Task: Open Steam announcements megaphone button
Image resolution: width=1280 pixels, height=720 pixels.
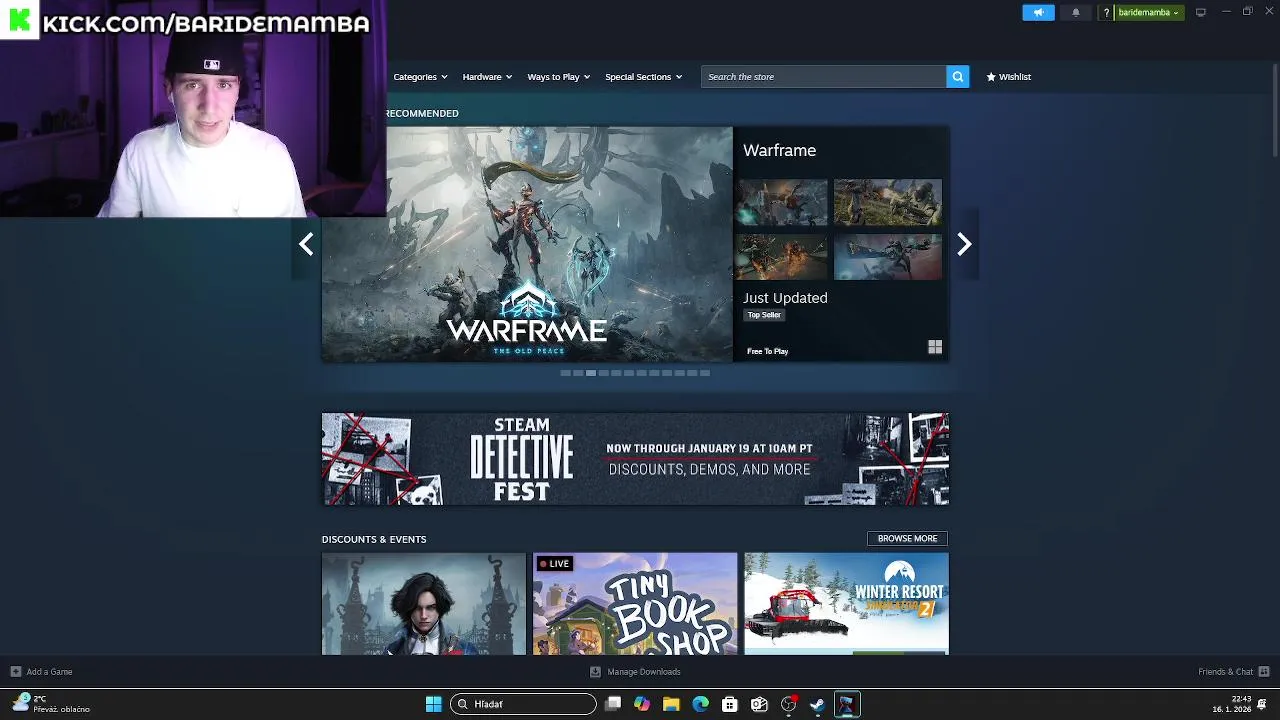Action: 1038,12
